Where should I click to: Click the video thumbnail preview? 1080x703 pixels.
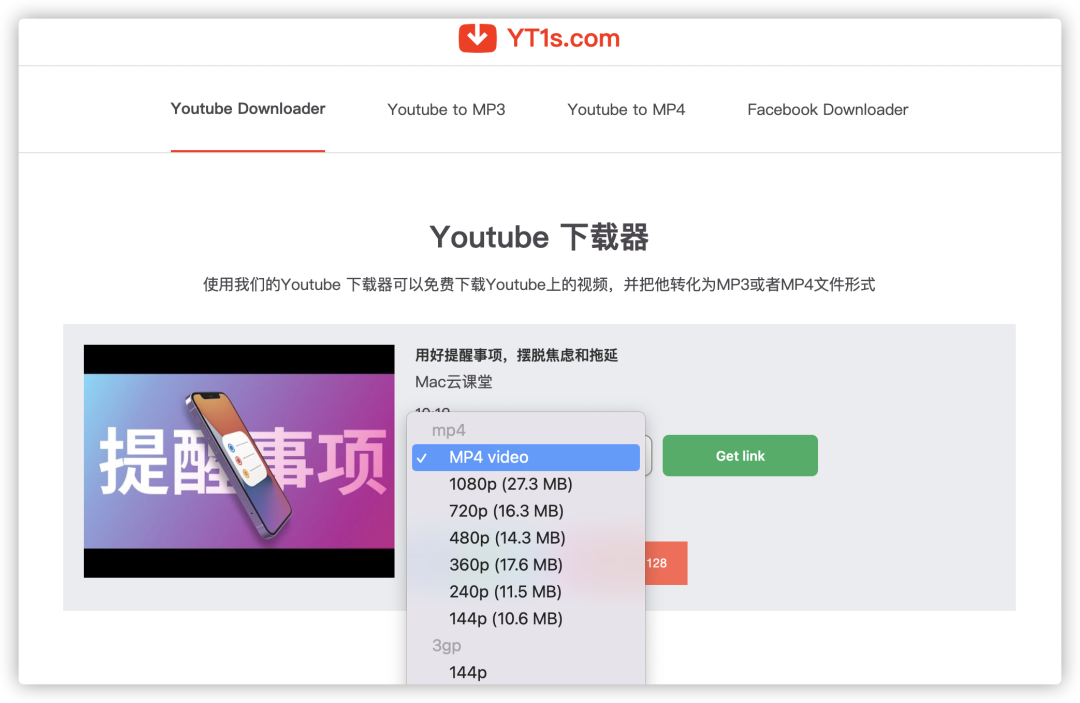(x=239, y=461)
